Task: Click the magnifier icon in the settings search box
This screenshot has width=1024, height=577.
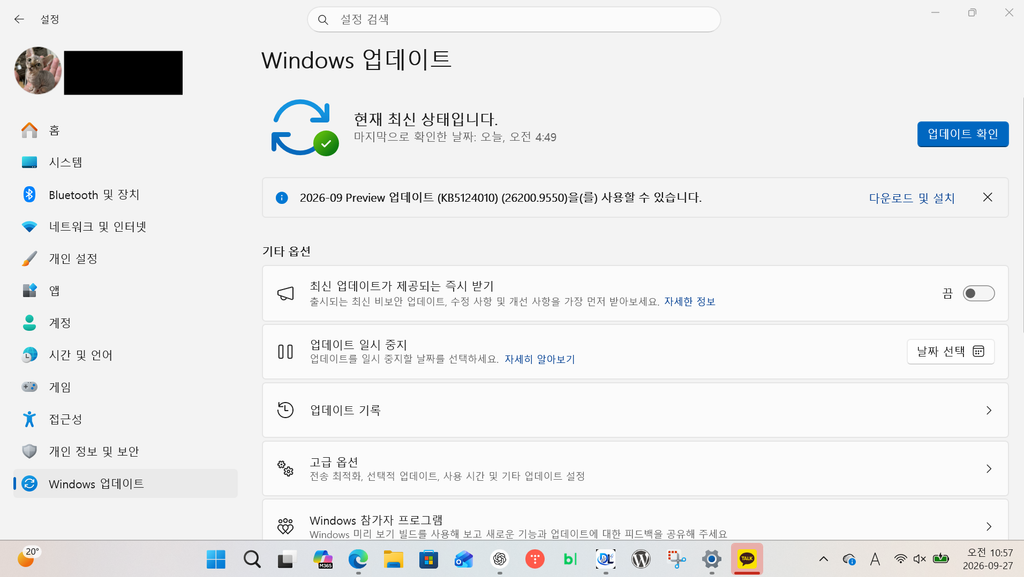Action: coord(323,20)
